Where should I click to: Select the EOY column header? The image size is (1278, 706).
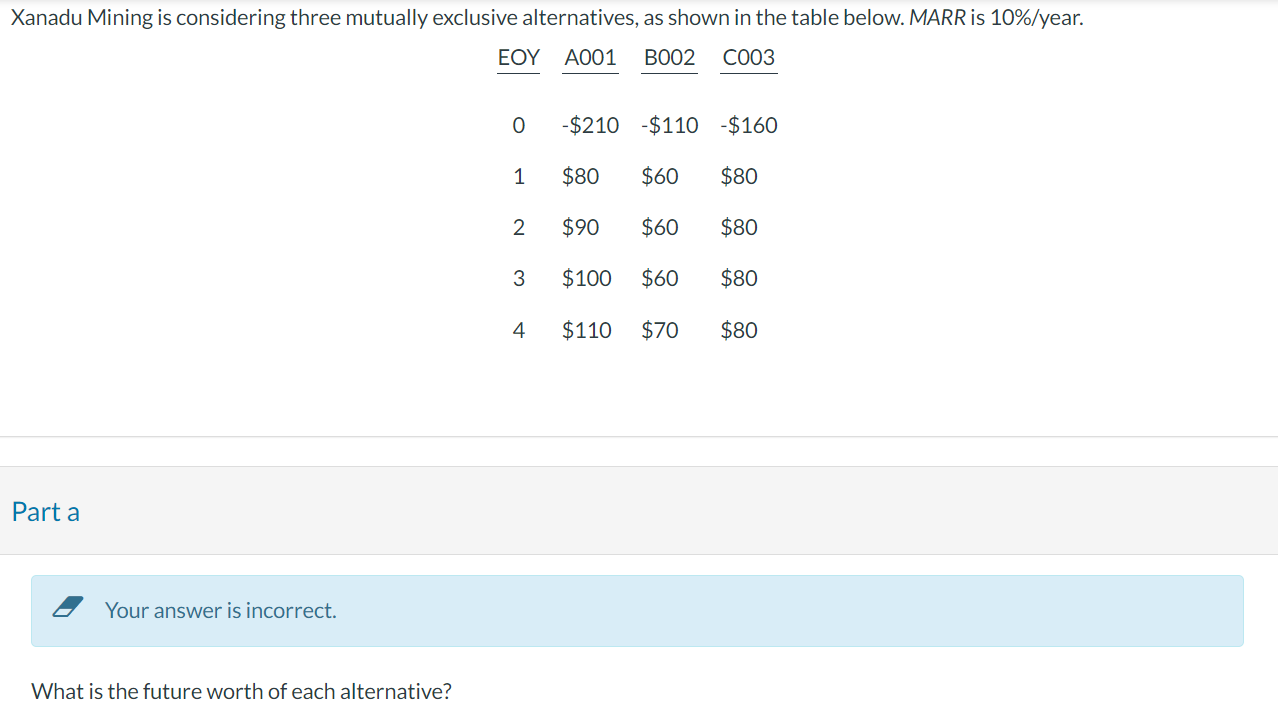(x=518, y=58)
